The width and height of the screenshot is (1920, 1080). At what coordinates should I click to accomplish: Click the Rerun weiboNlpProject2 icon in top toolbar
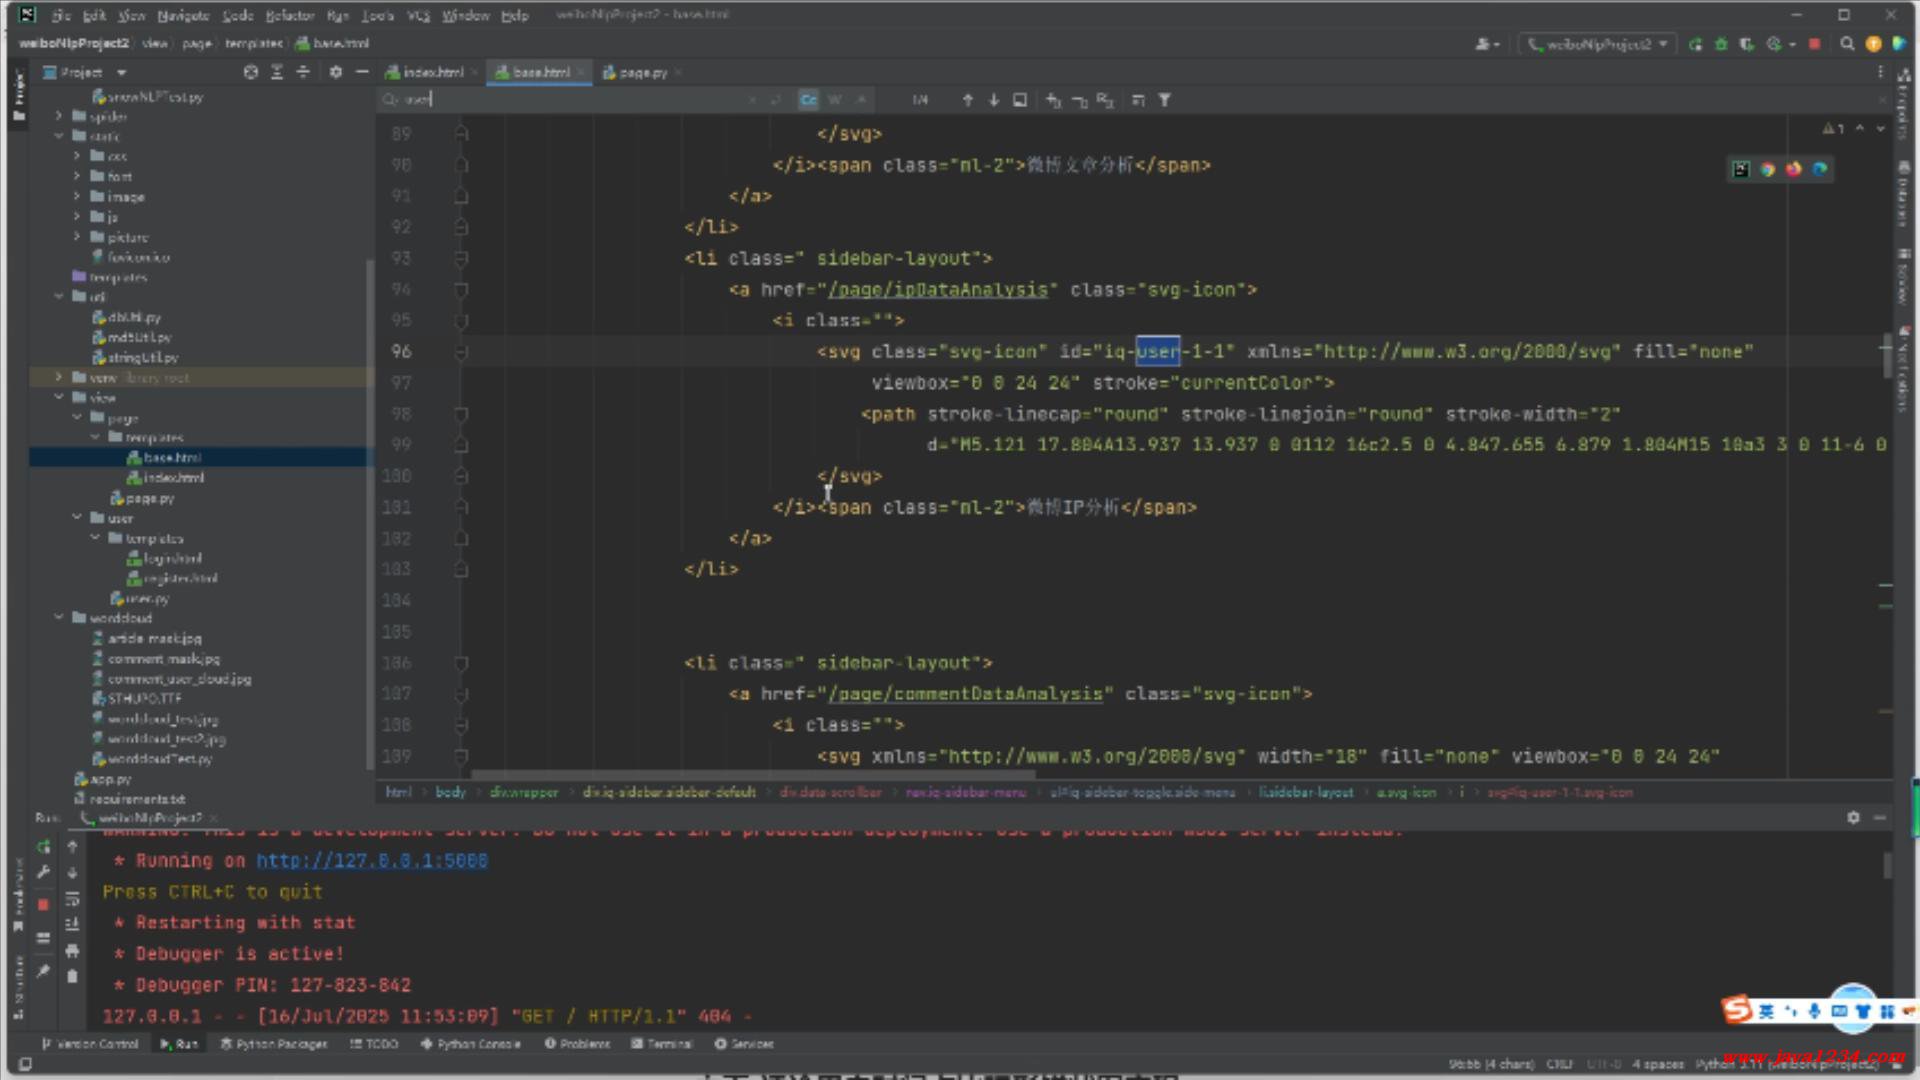1695,44
